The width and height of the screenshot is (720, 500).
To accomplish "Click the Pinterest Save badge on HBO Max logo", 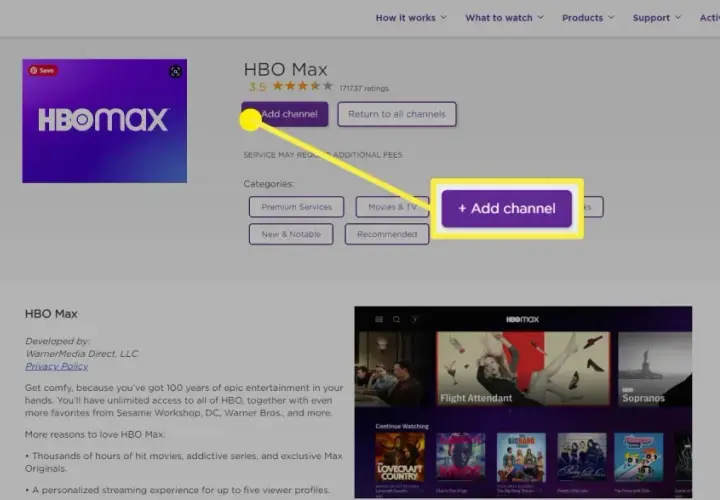I will pyautogui.click(x=43, y=70).
